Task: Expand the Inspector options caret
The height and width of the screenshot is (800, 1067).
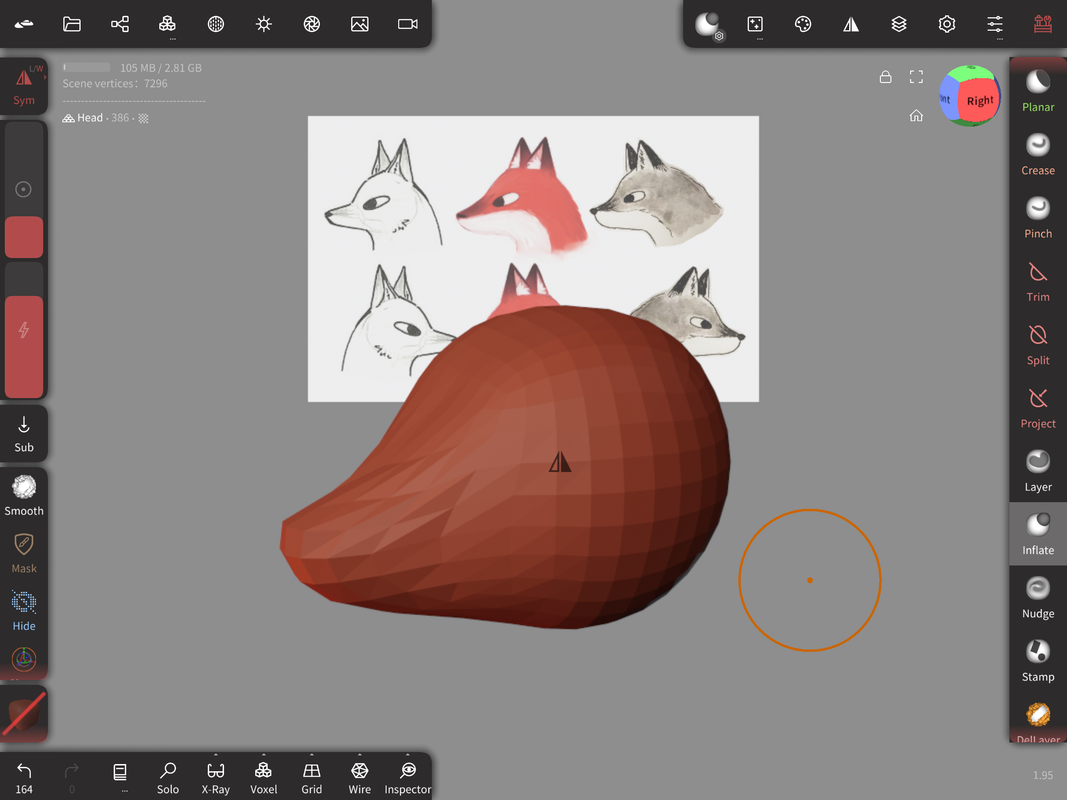Action: pyautogui.click(x=408, y=756)
